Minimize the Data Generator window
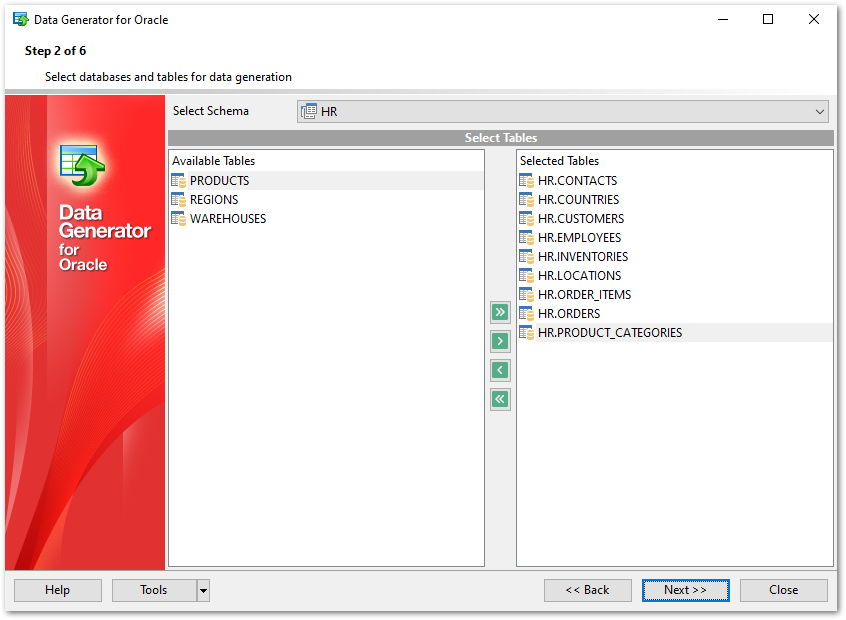Image resolution: width=846 pixels, height=620 pixels. [x=723, y=19]
